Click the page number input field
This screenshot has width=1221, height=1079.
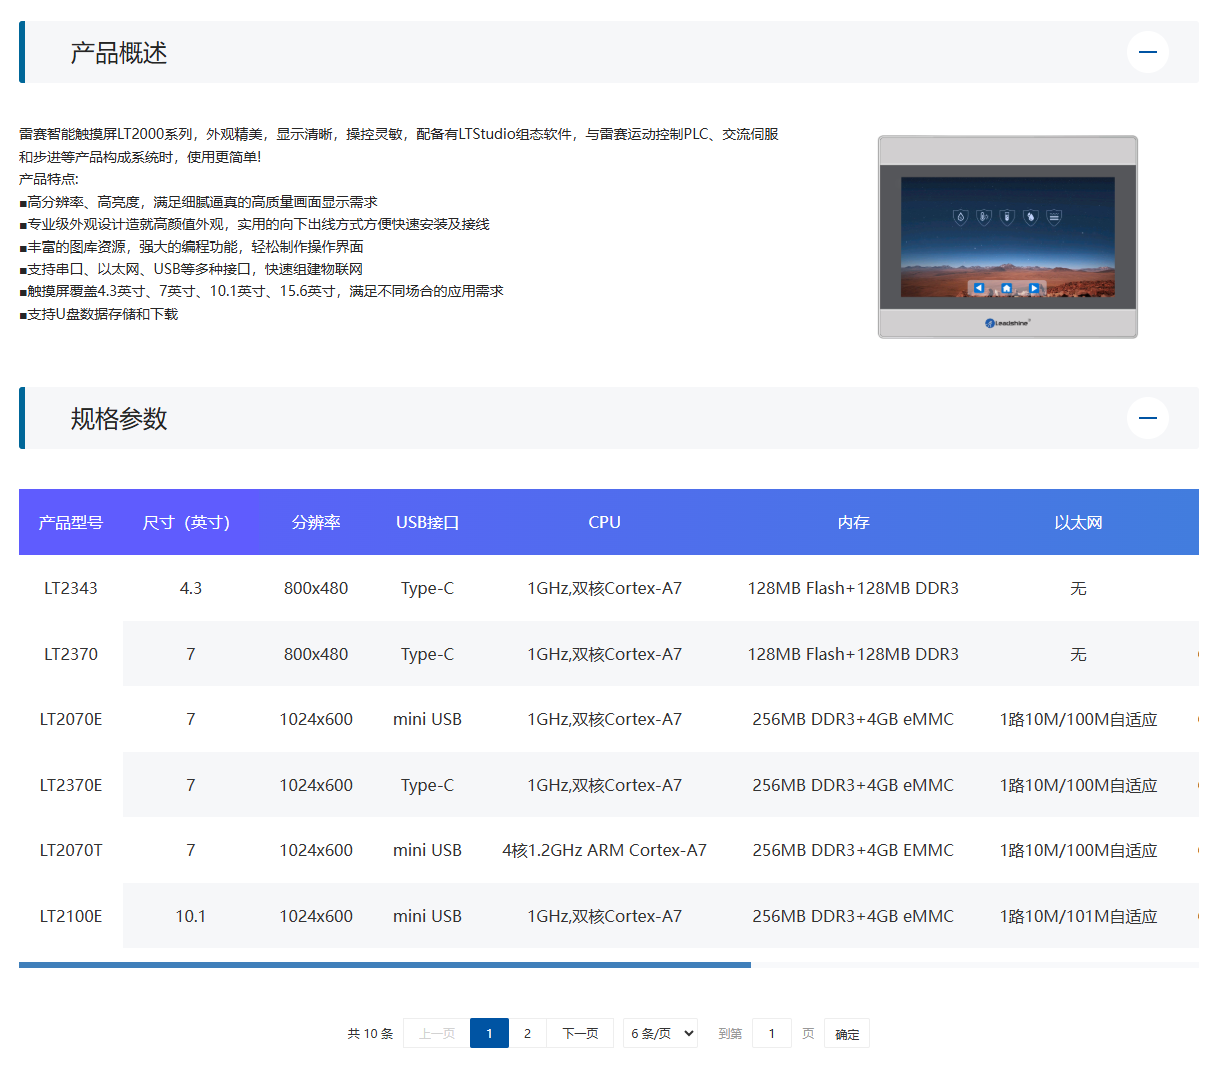point(771,1033)
